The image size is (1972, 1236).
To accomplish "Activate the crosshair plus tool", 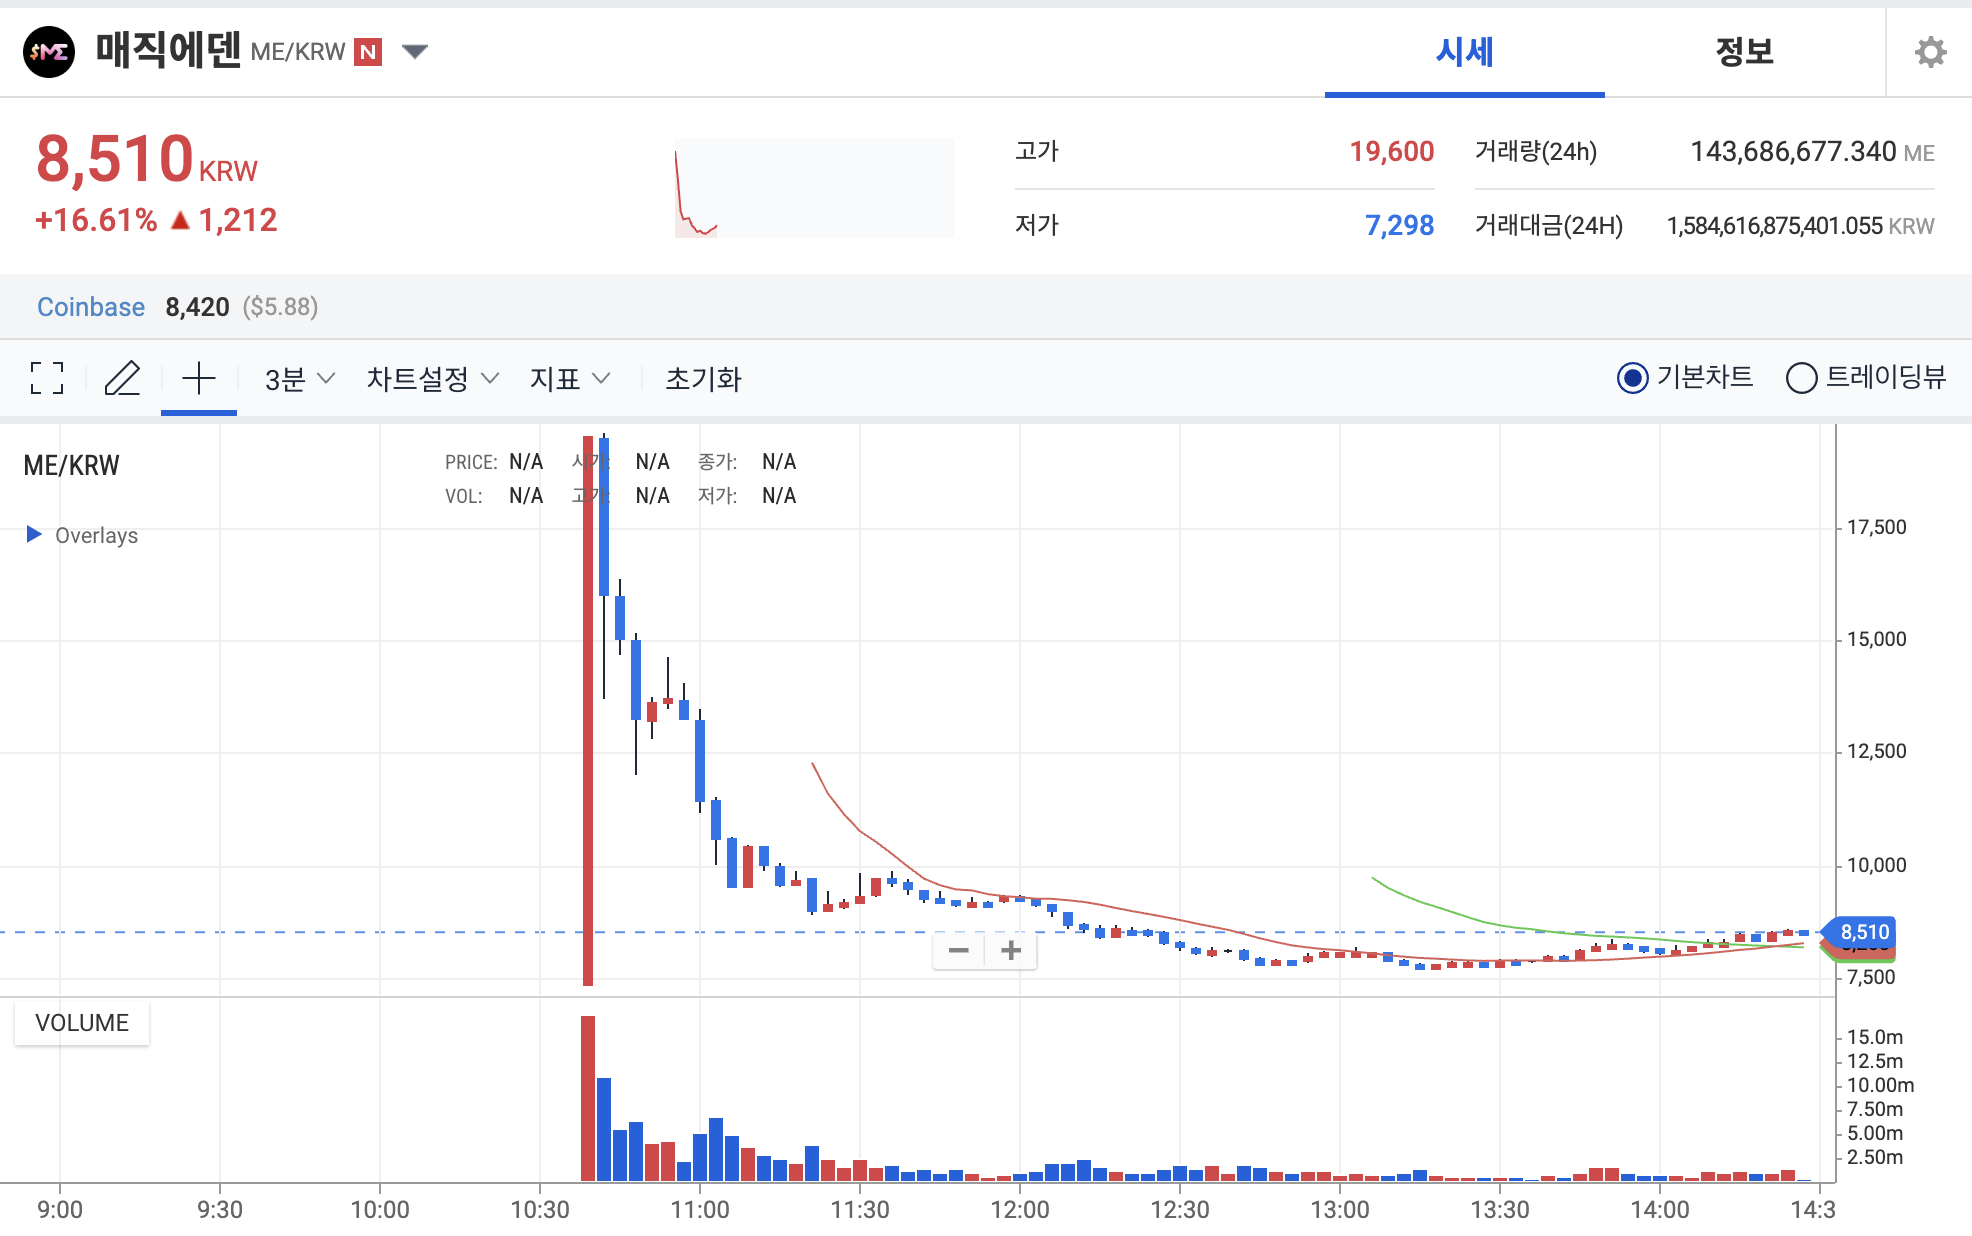I will click(x=199, y=378).
